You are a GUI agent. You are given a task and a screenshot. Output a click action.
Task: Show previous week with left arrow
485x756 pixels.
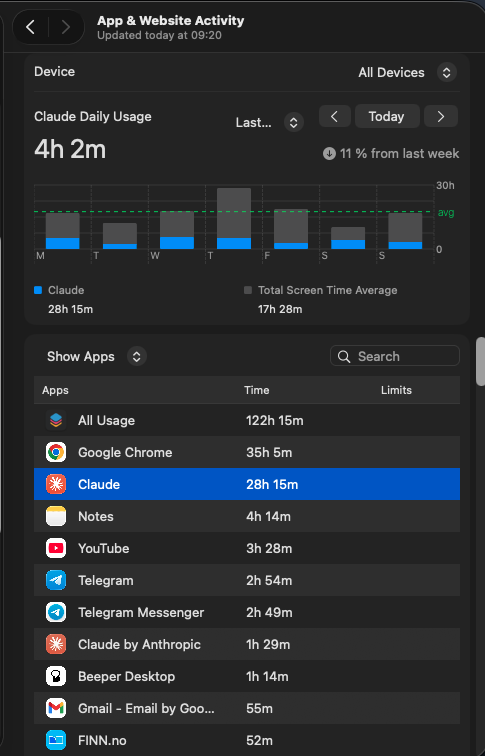pyautogui.click(x=335, y=116)
